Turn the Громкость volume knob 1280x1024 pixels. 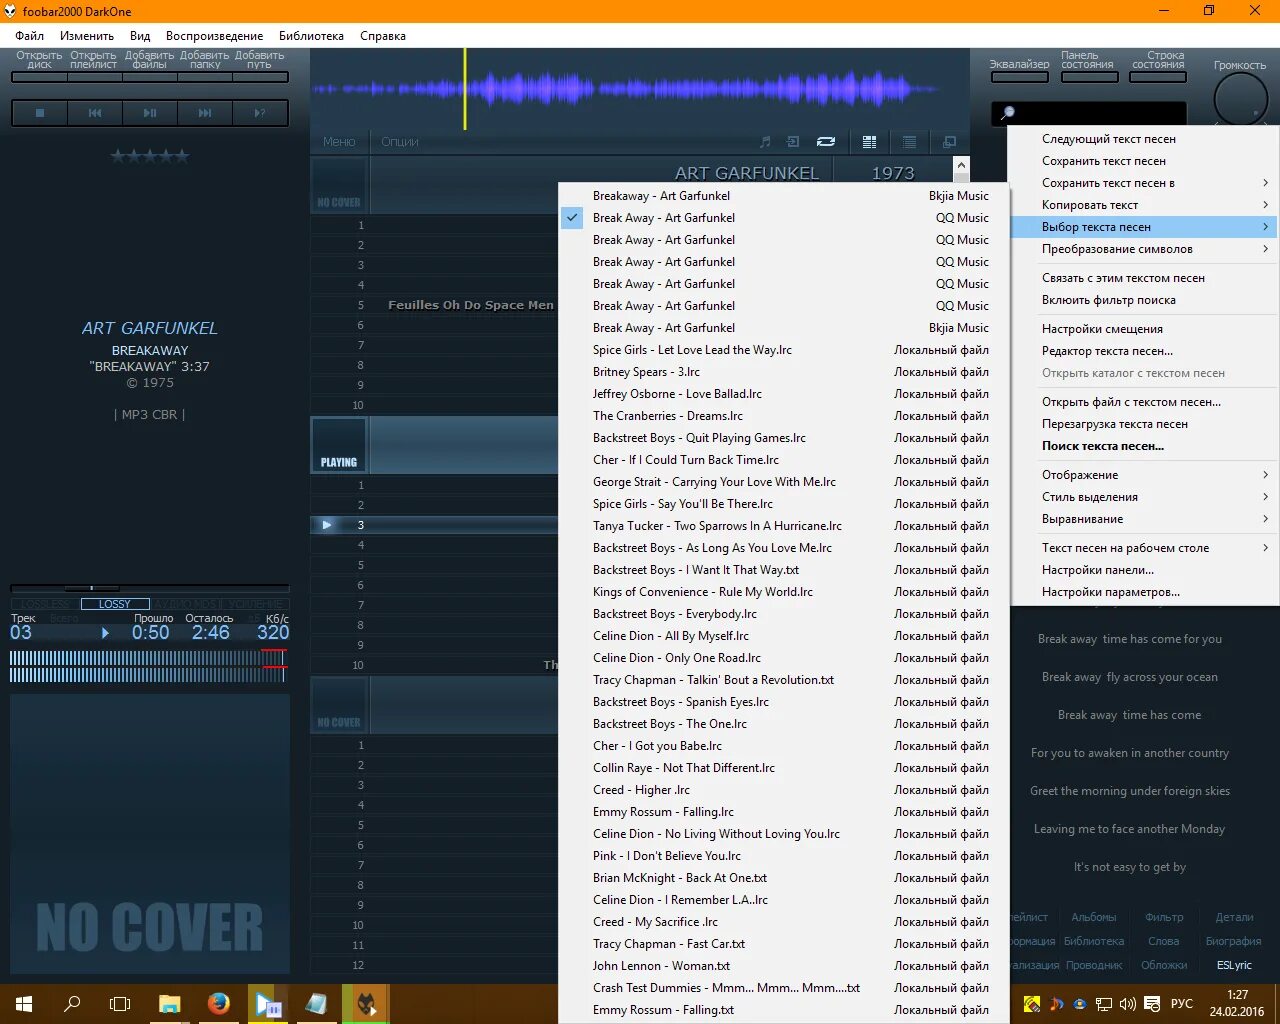pyautogui.click(x=1240, y=100)
